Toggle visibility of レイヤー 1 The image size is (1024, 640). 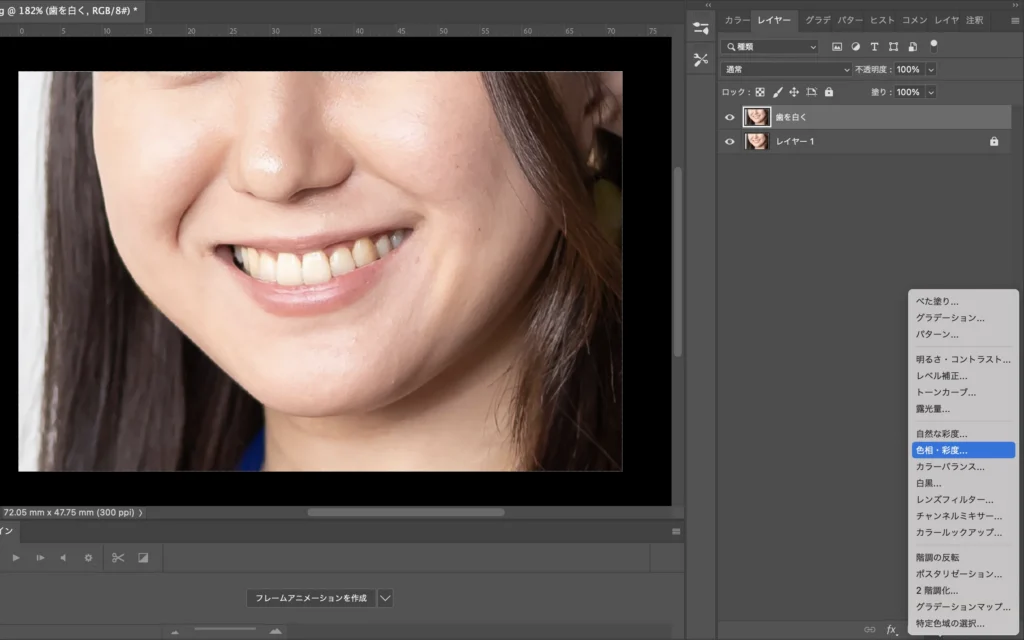730,142
